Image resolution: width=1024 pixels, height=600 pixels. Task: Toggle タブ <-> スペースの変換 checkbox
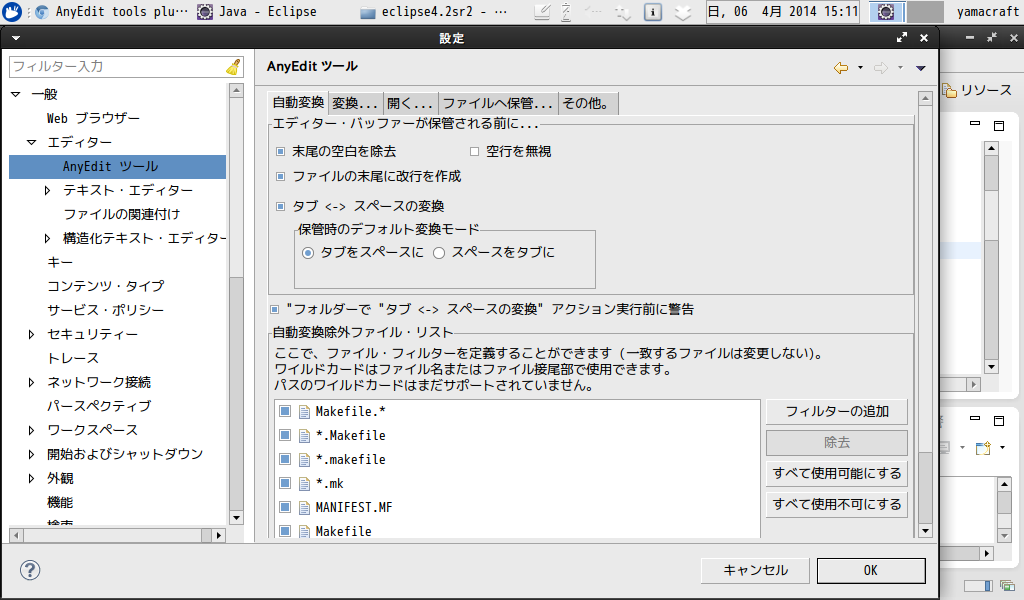281,206
